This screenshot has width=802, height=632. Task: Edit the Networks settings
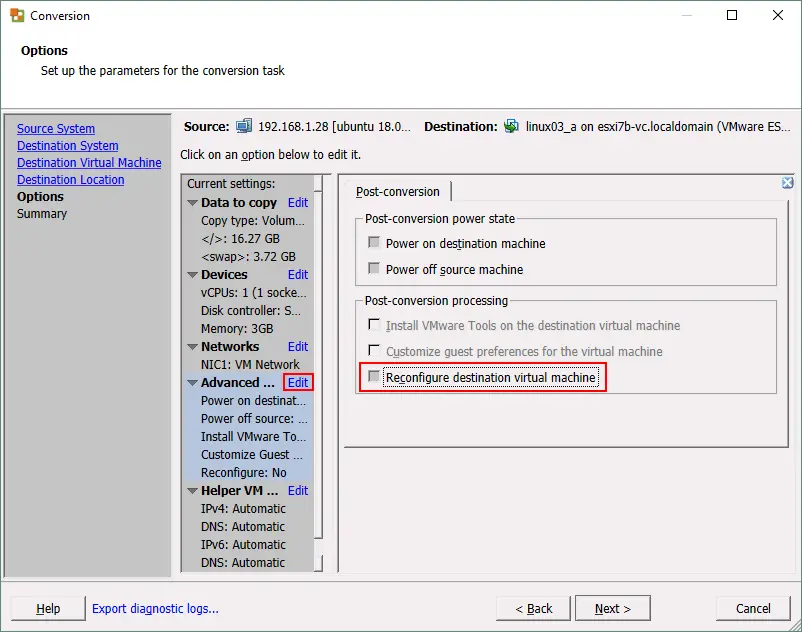point(298,347)
